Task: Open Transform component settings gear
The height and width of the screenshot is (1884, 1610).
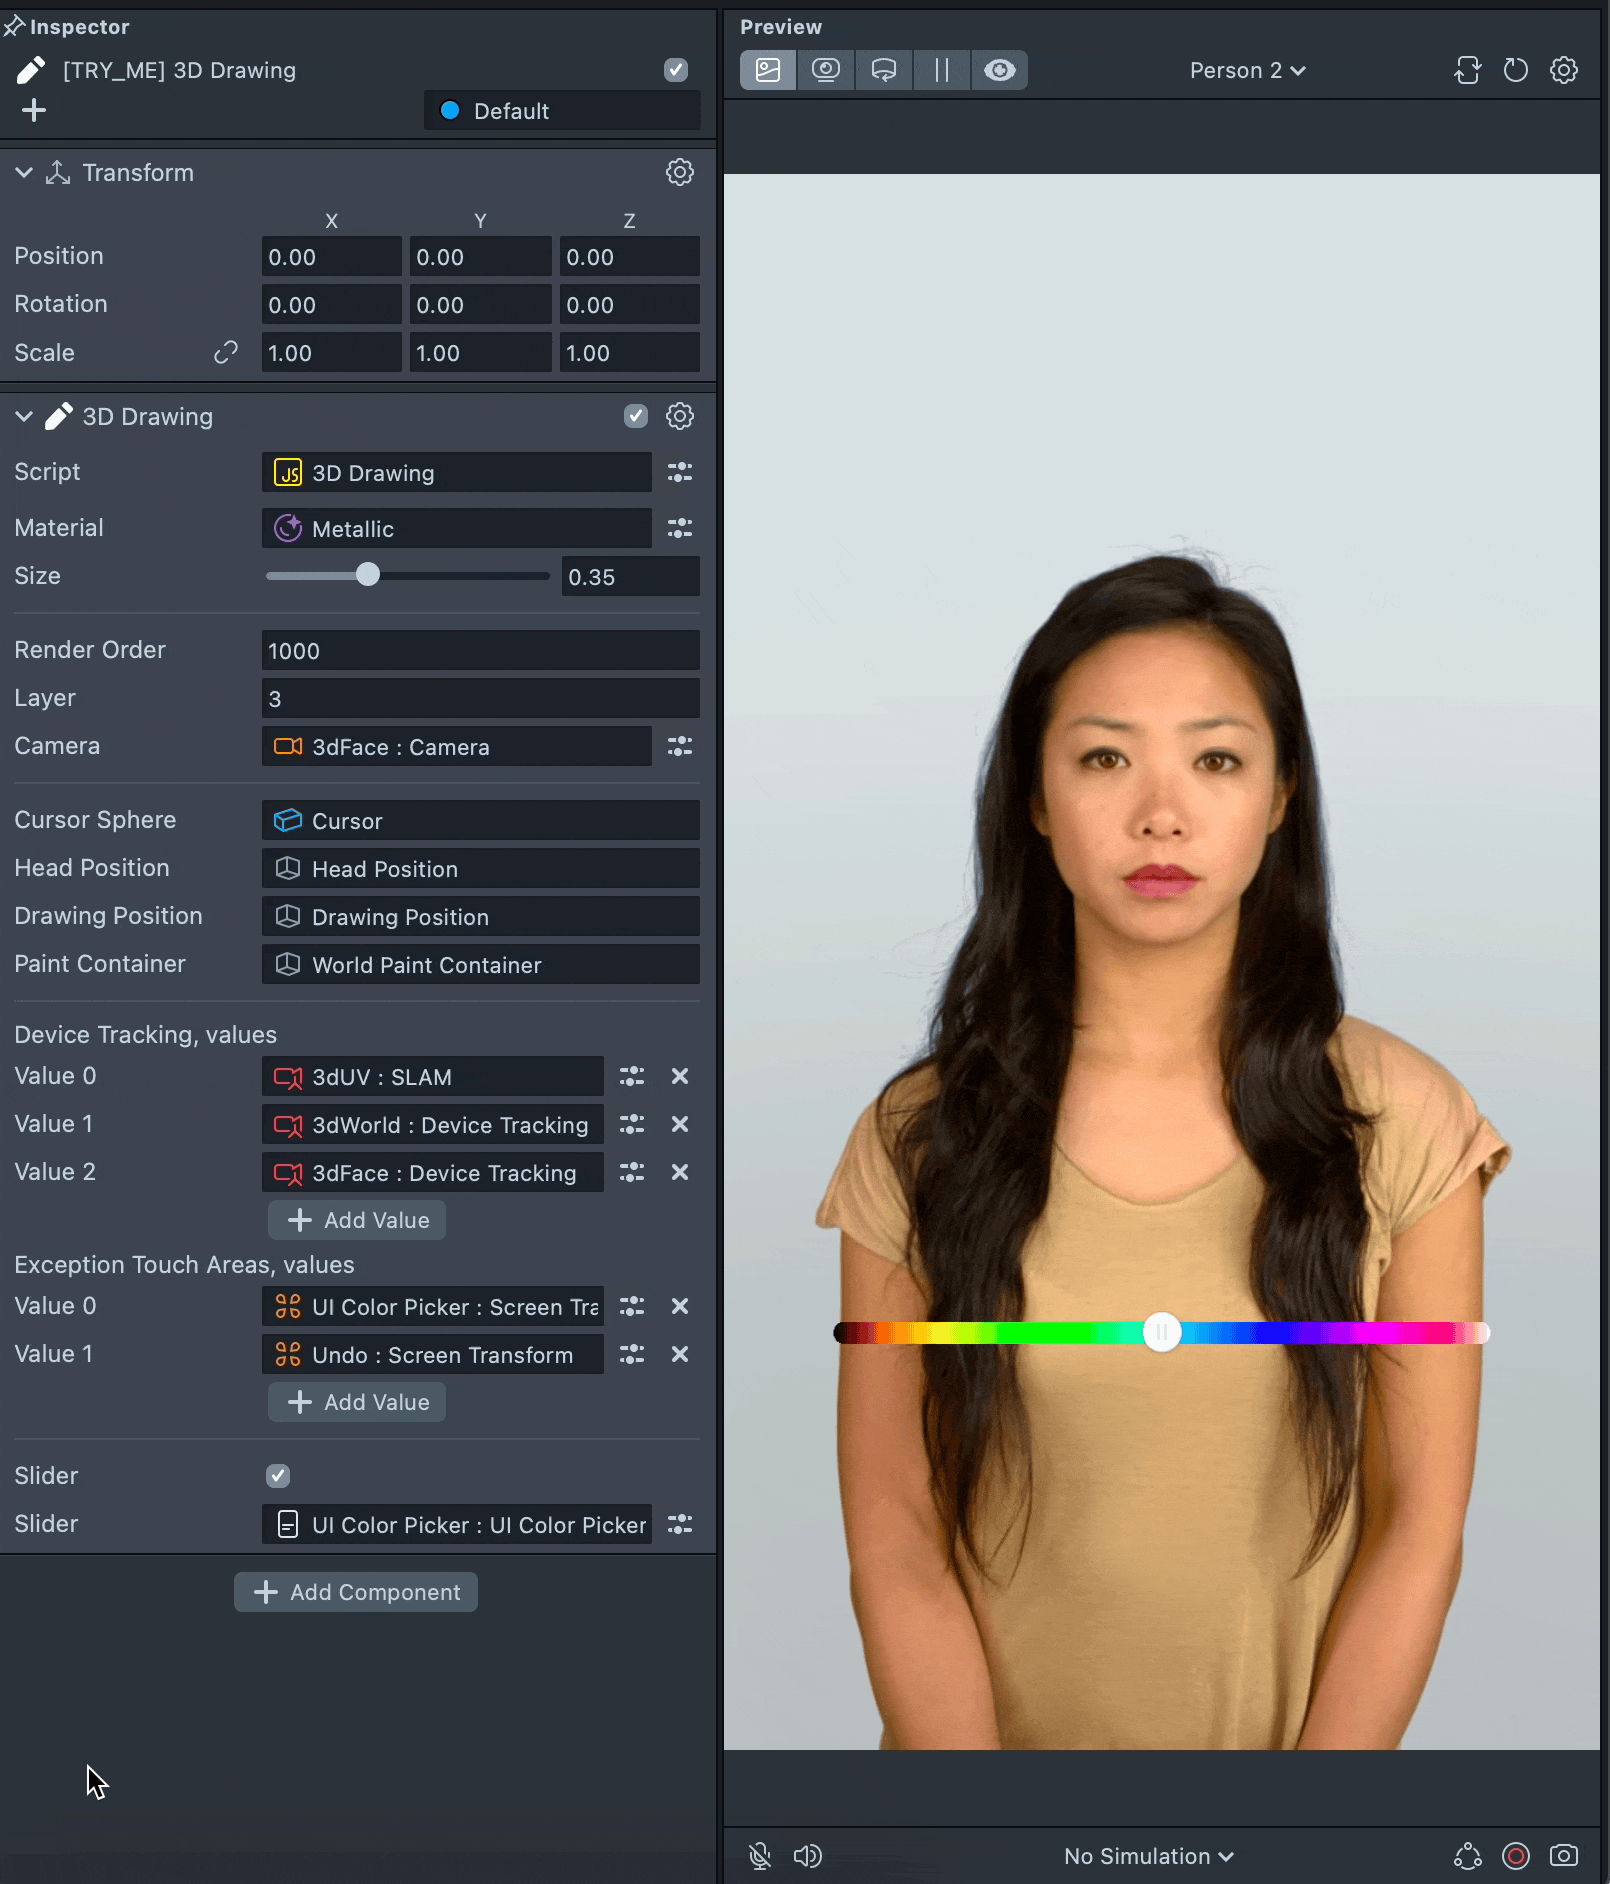Action: pyautogui.click(x=680, y=172)
